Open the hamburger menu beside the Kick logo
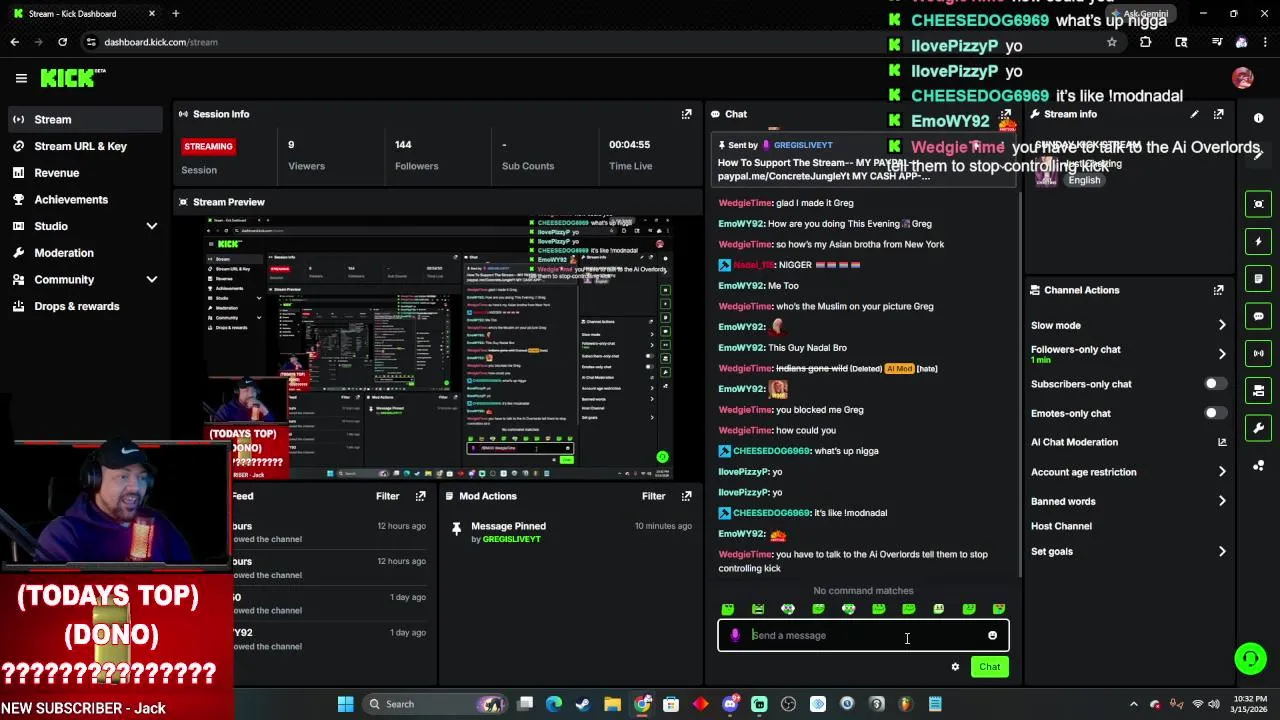 click(x=21, y=78)
